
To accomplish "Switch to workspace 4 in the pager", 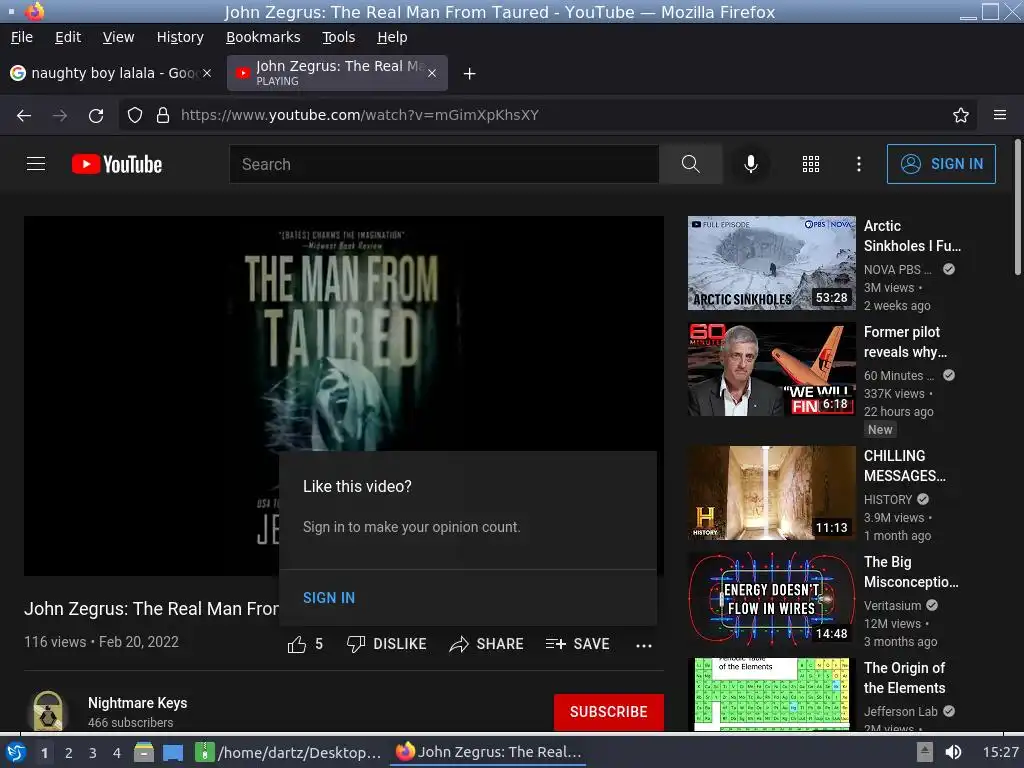I will tap(117, 753).
